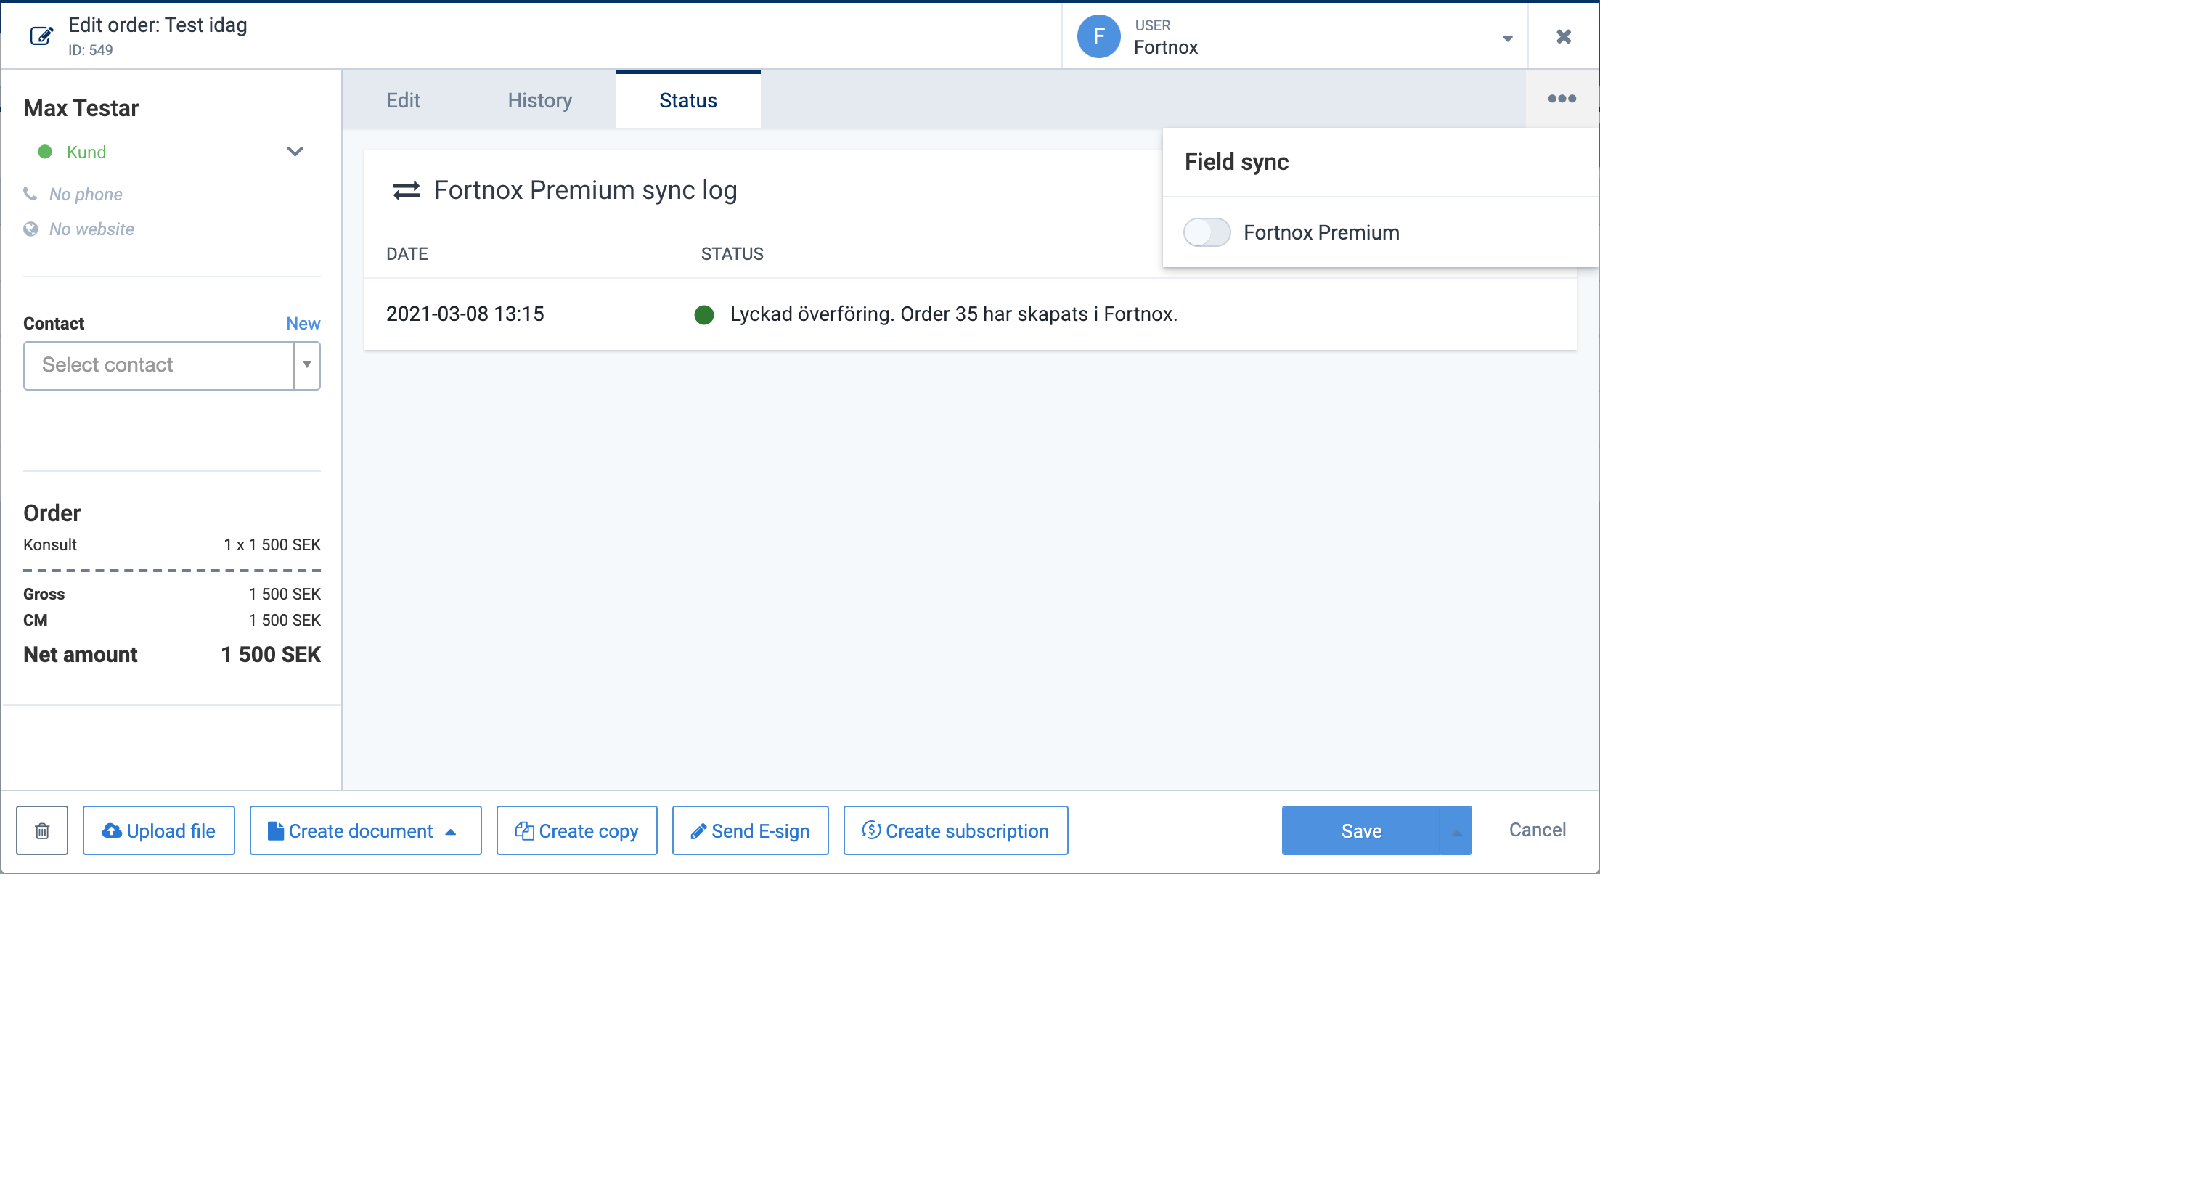Click the Edit order: Test idag title
Viewport: 2204px width, 1204px height.
tap(158, 25)
